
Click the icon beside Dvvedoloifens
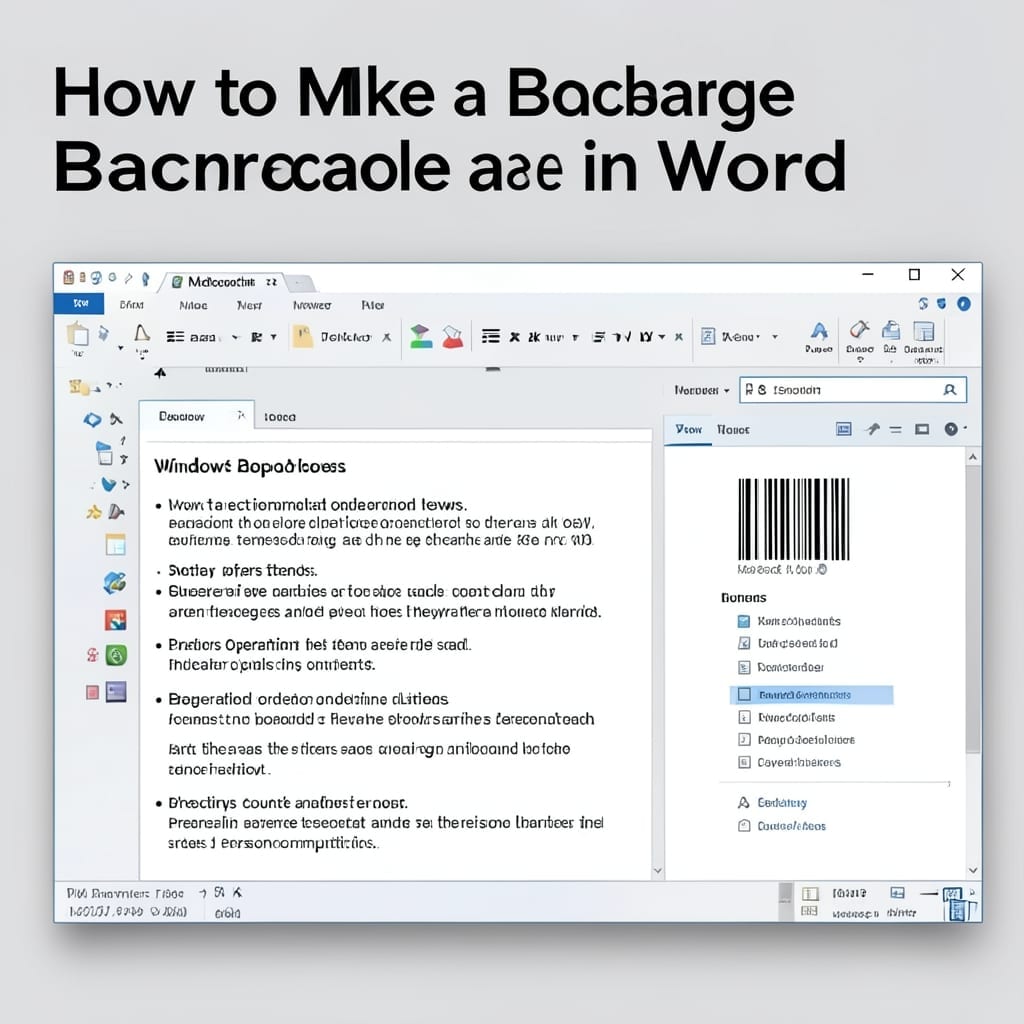point(744,717)
